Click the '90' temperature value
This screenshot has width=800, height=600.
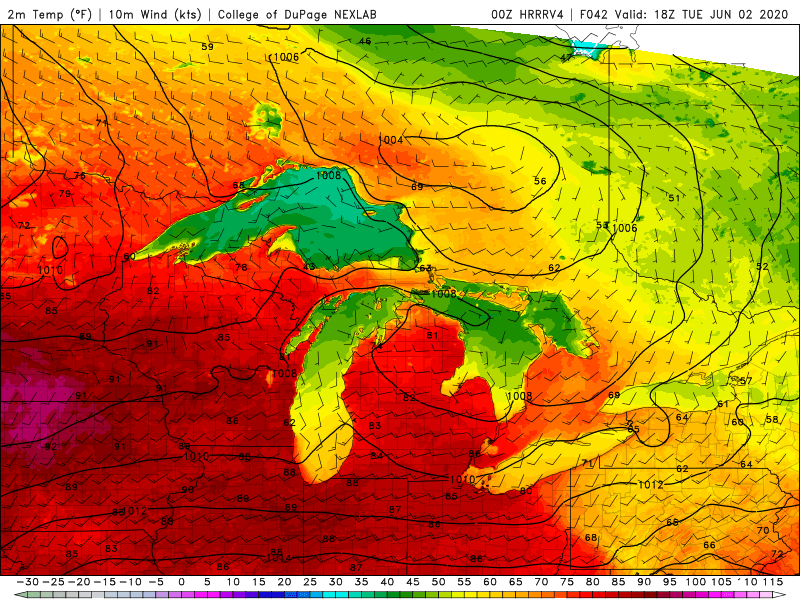[188, 489]
